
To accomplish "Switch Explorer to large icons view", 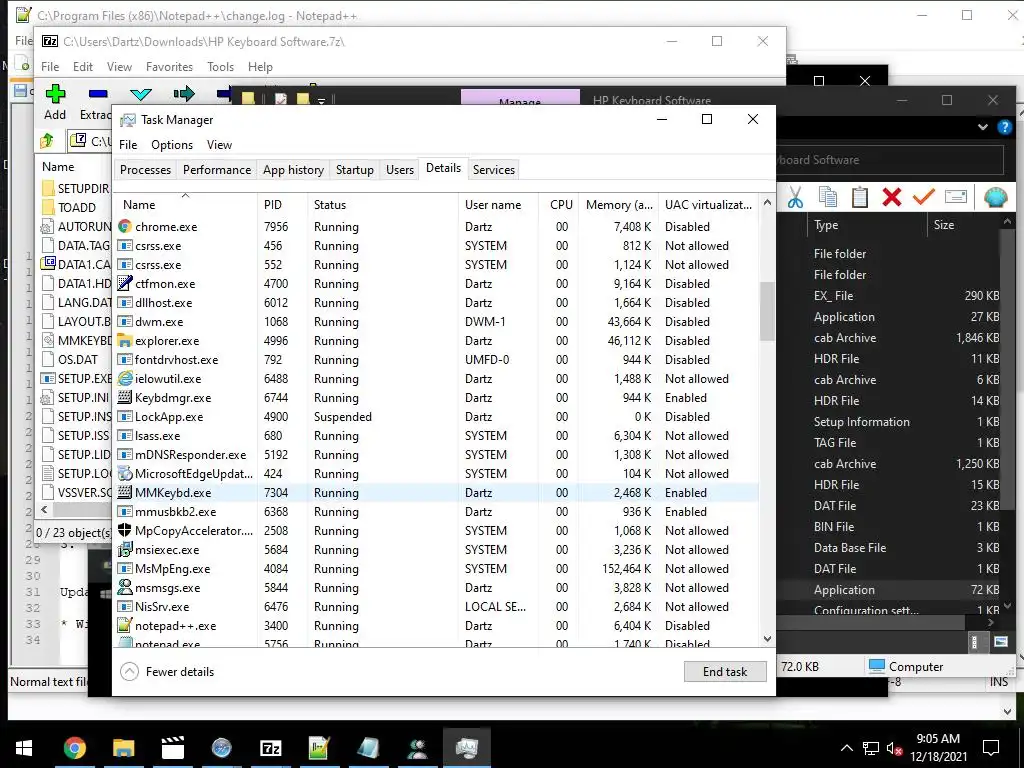I will 1000,642.
